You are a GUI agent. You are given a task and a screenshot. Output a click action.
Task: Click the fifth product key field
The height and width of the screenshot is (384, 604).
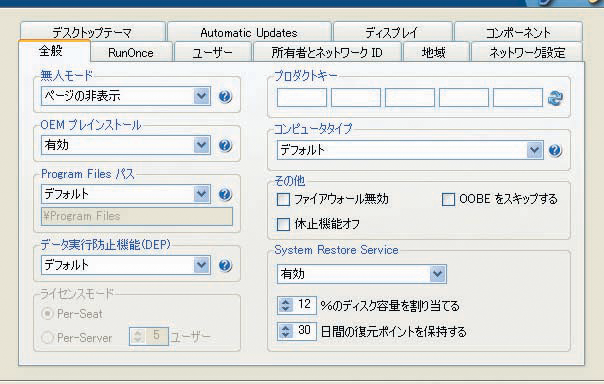518,97
